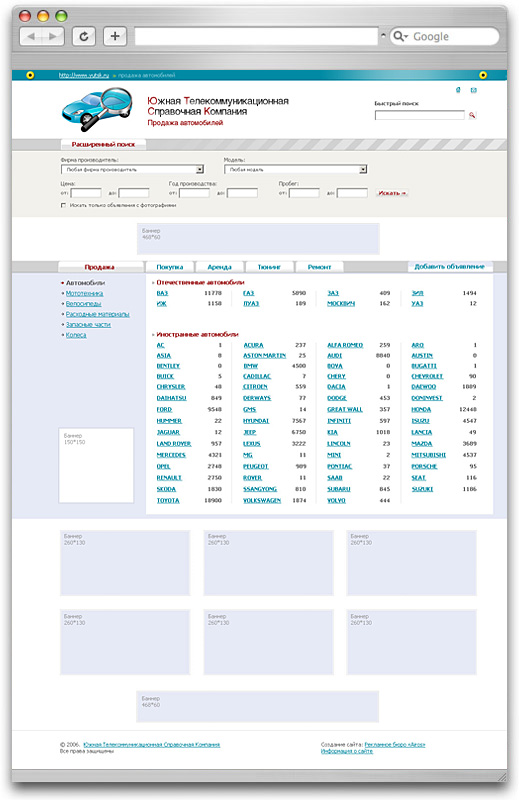The width and height of the screenshot is (519, 800).
Task: Open the BMW brand link
Action: point(251,366)
